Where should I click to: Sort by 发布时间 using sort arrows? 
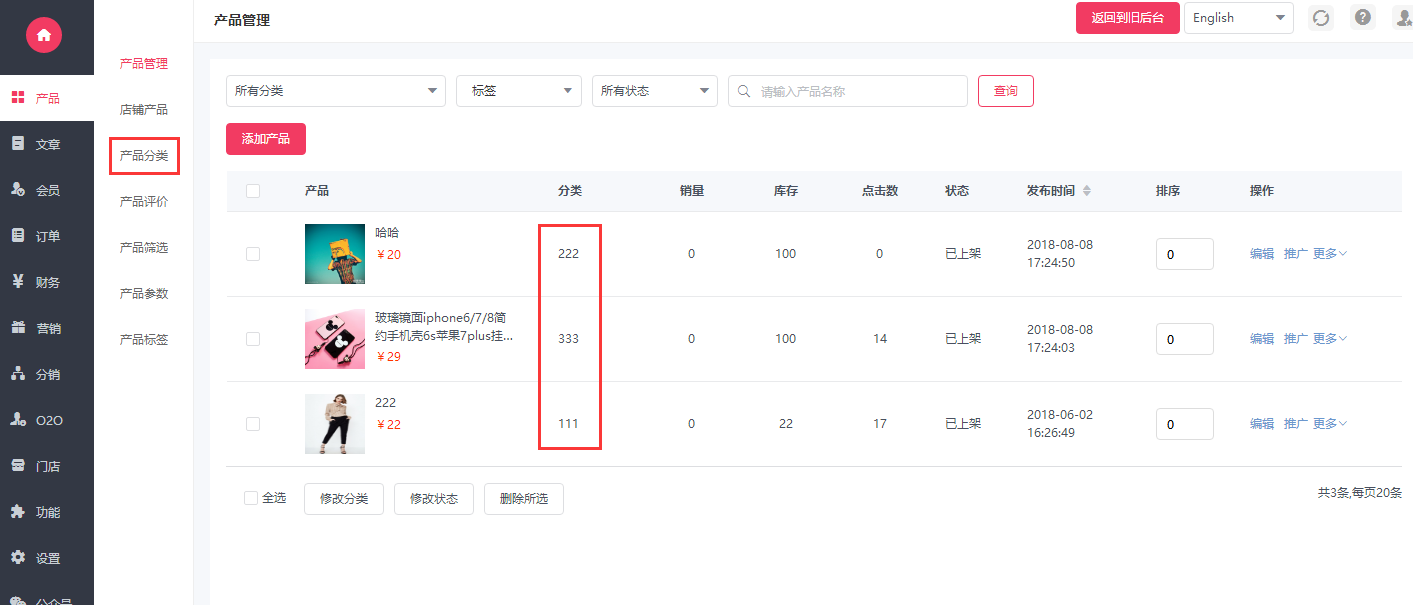(x=1087, y=191)
